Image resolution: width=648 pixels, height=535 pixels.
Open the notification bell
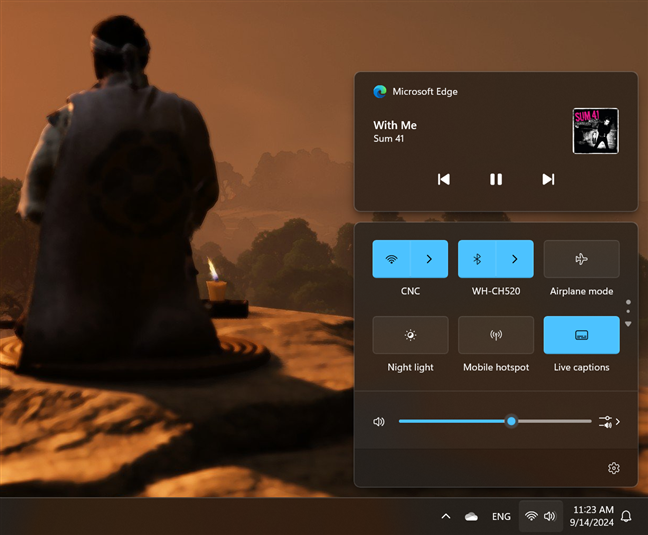point(626,516)
